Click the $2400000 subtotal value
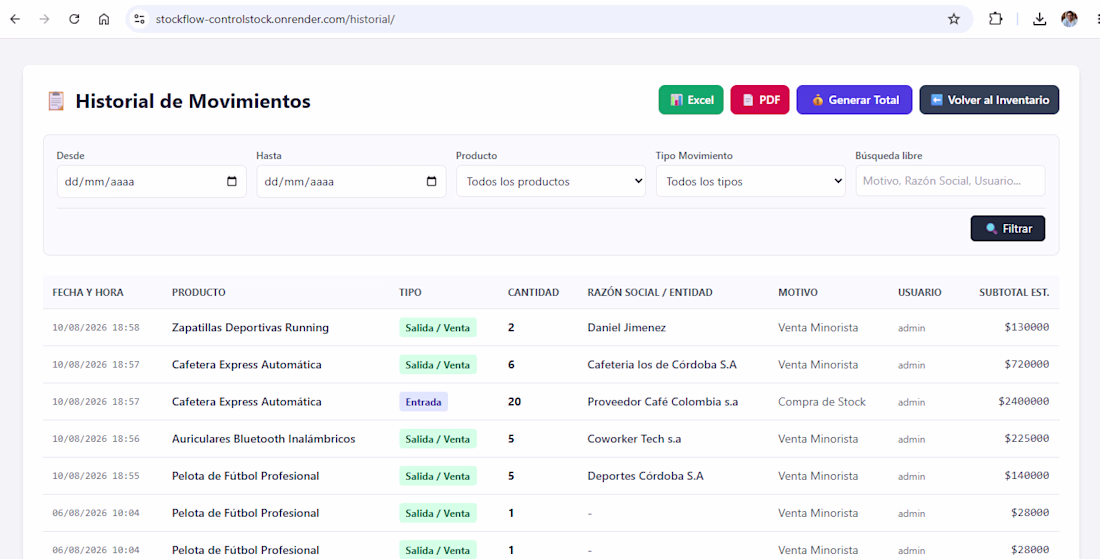1100x559 pixels. pos(1024,401)
